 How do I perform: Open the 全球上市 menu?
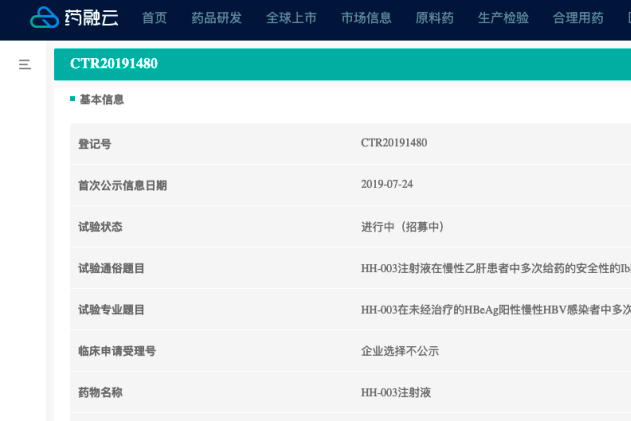coord(291,18)
